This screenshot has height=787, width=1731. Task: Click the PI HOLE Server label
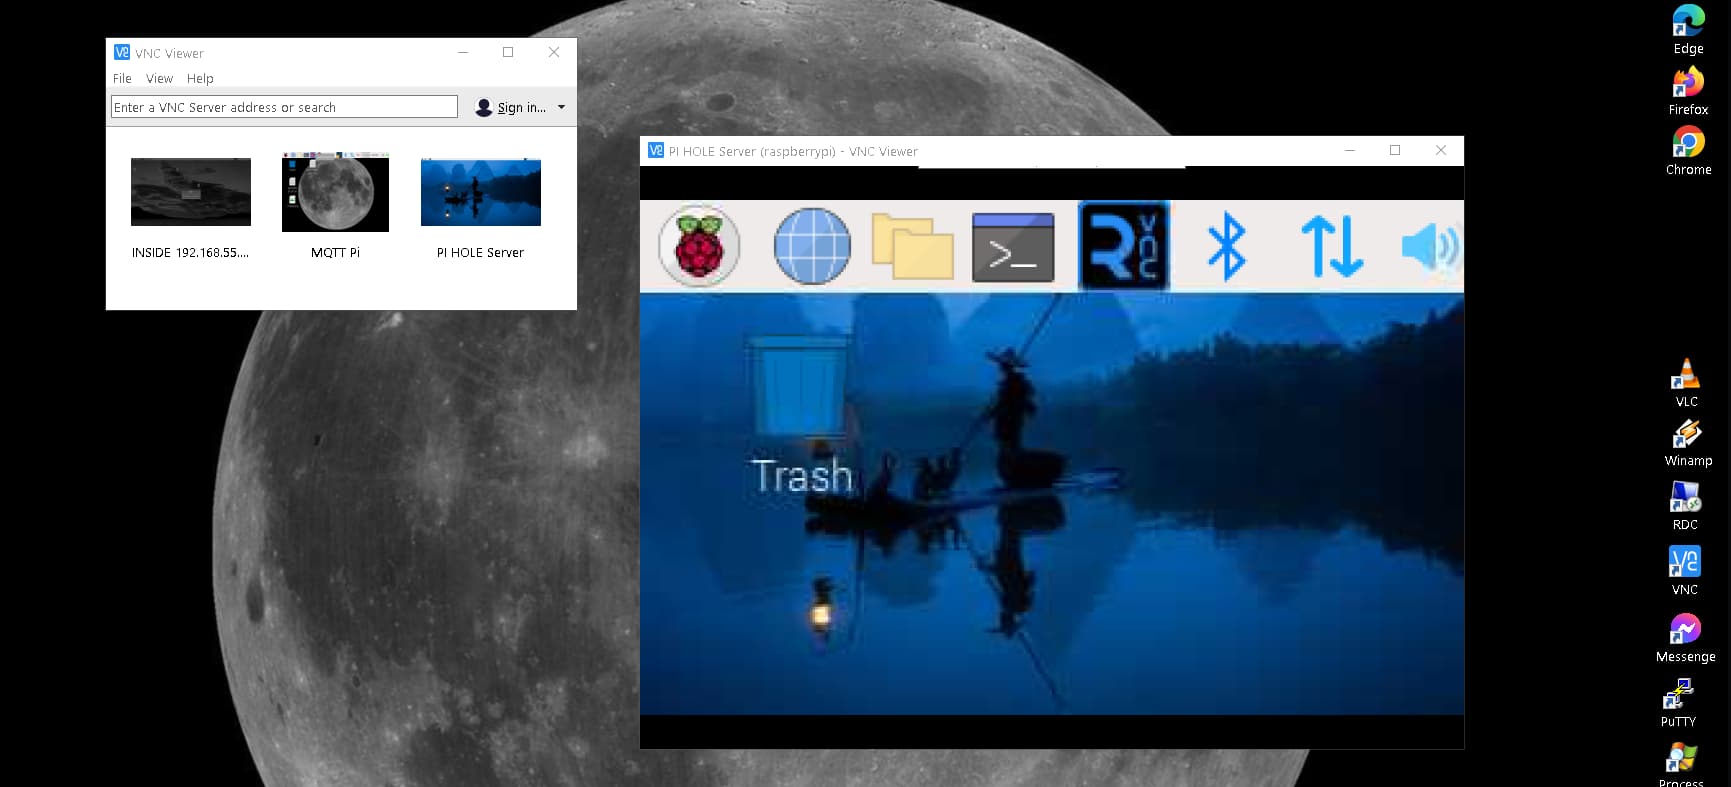[x=480, y=253]
